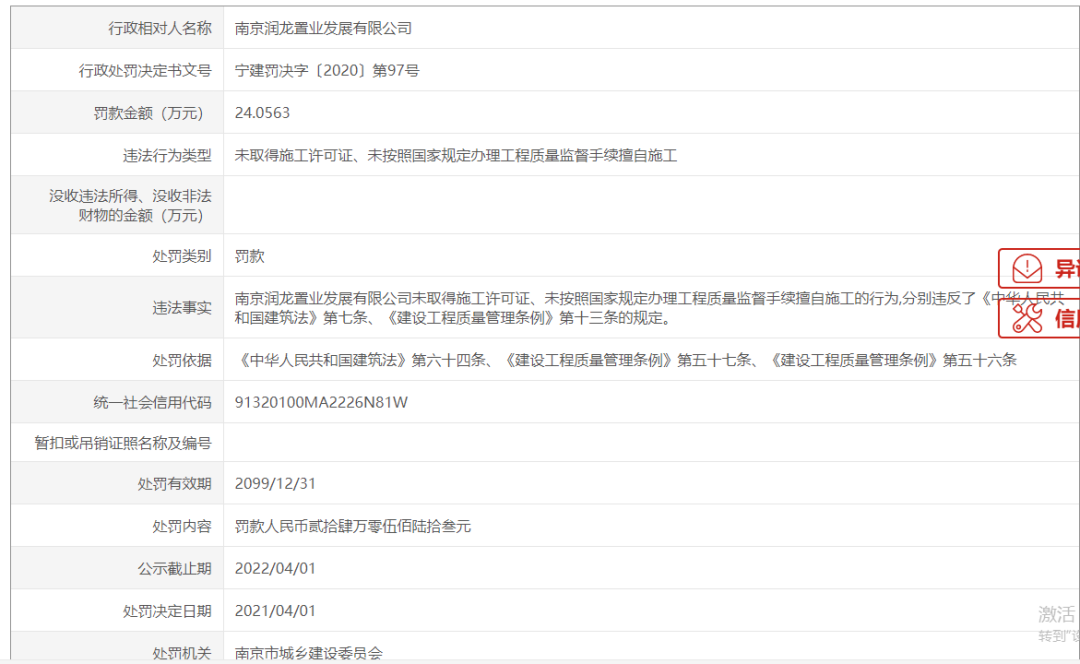The height and width of the screenshot is (664, 1080).
Task: Click the 没收违法所得、没收非法财物的金额 label
Action: 130,205
